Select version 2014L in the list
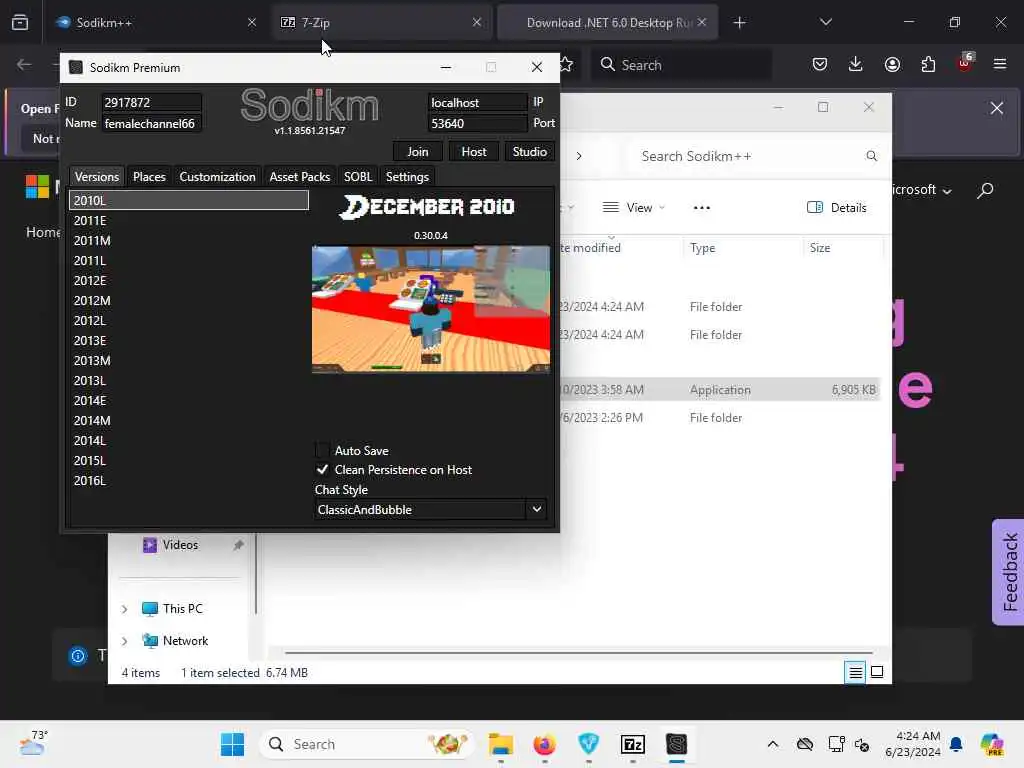Screen dimensions: 1024x768 tap(189, 440)
